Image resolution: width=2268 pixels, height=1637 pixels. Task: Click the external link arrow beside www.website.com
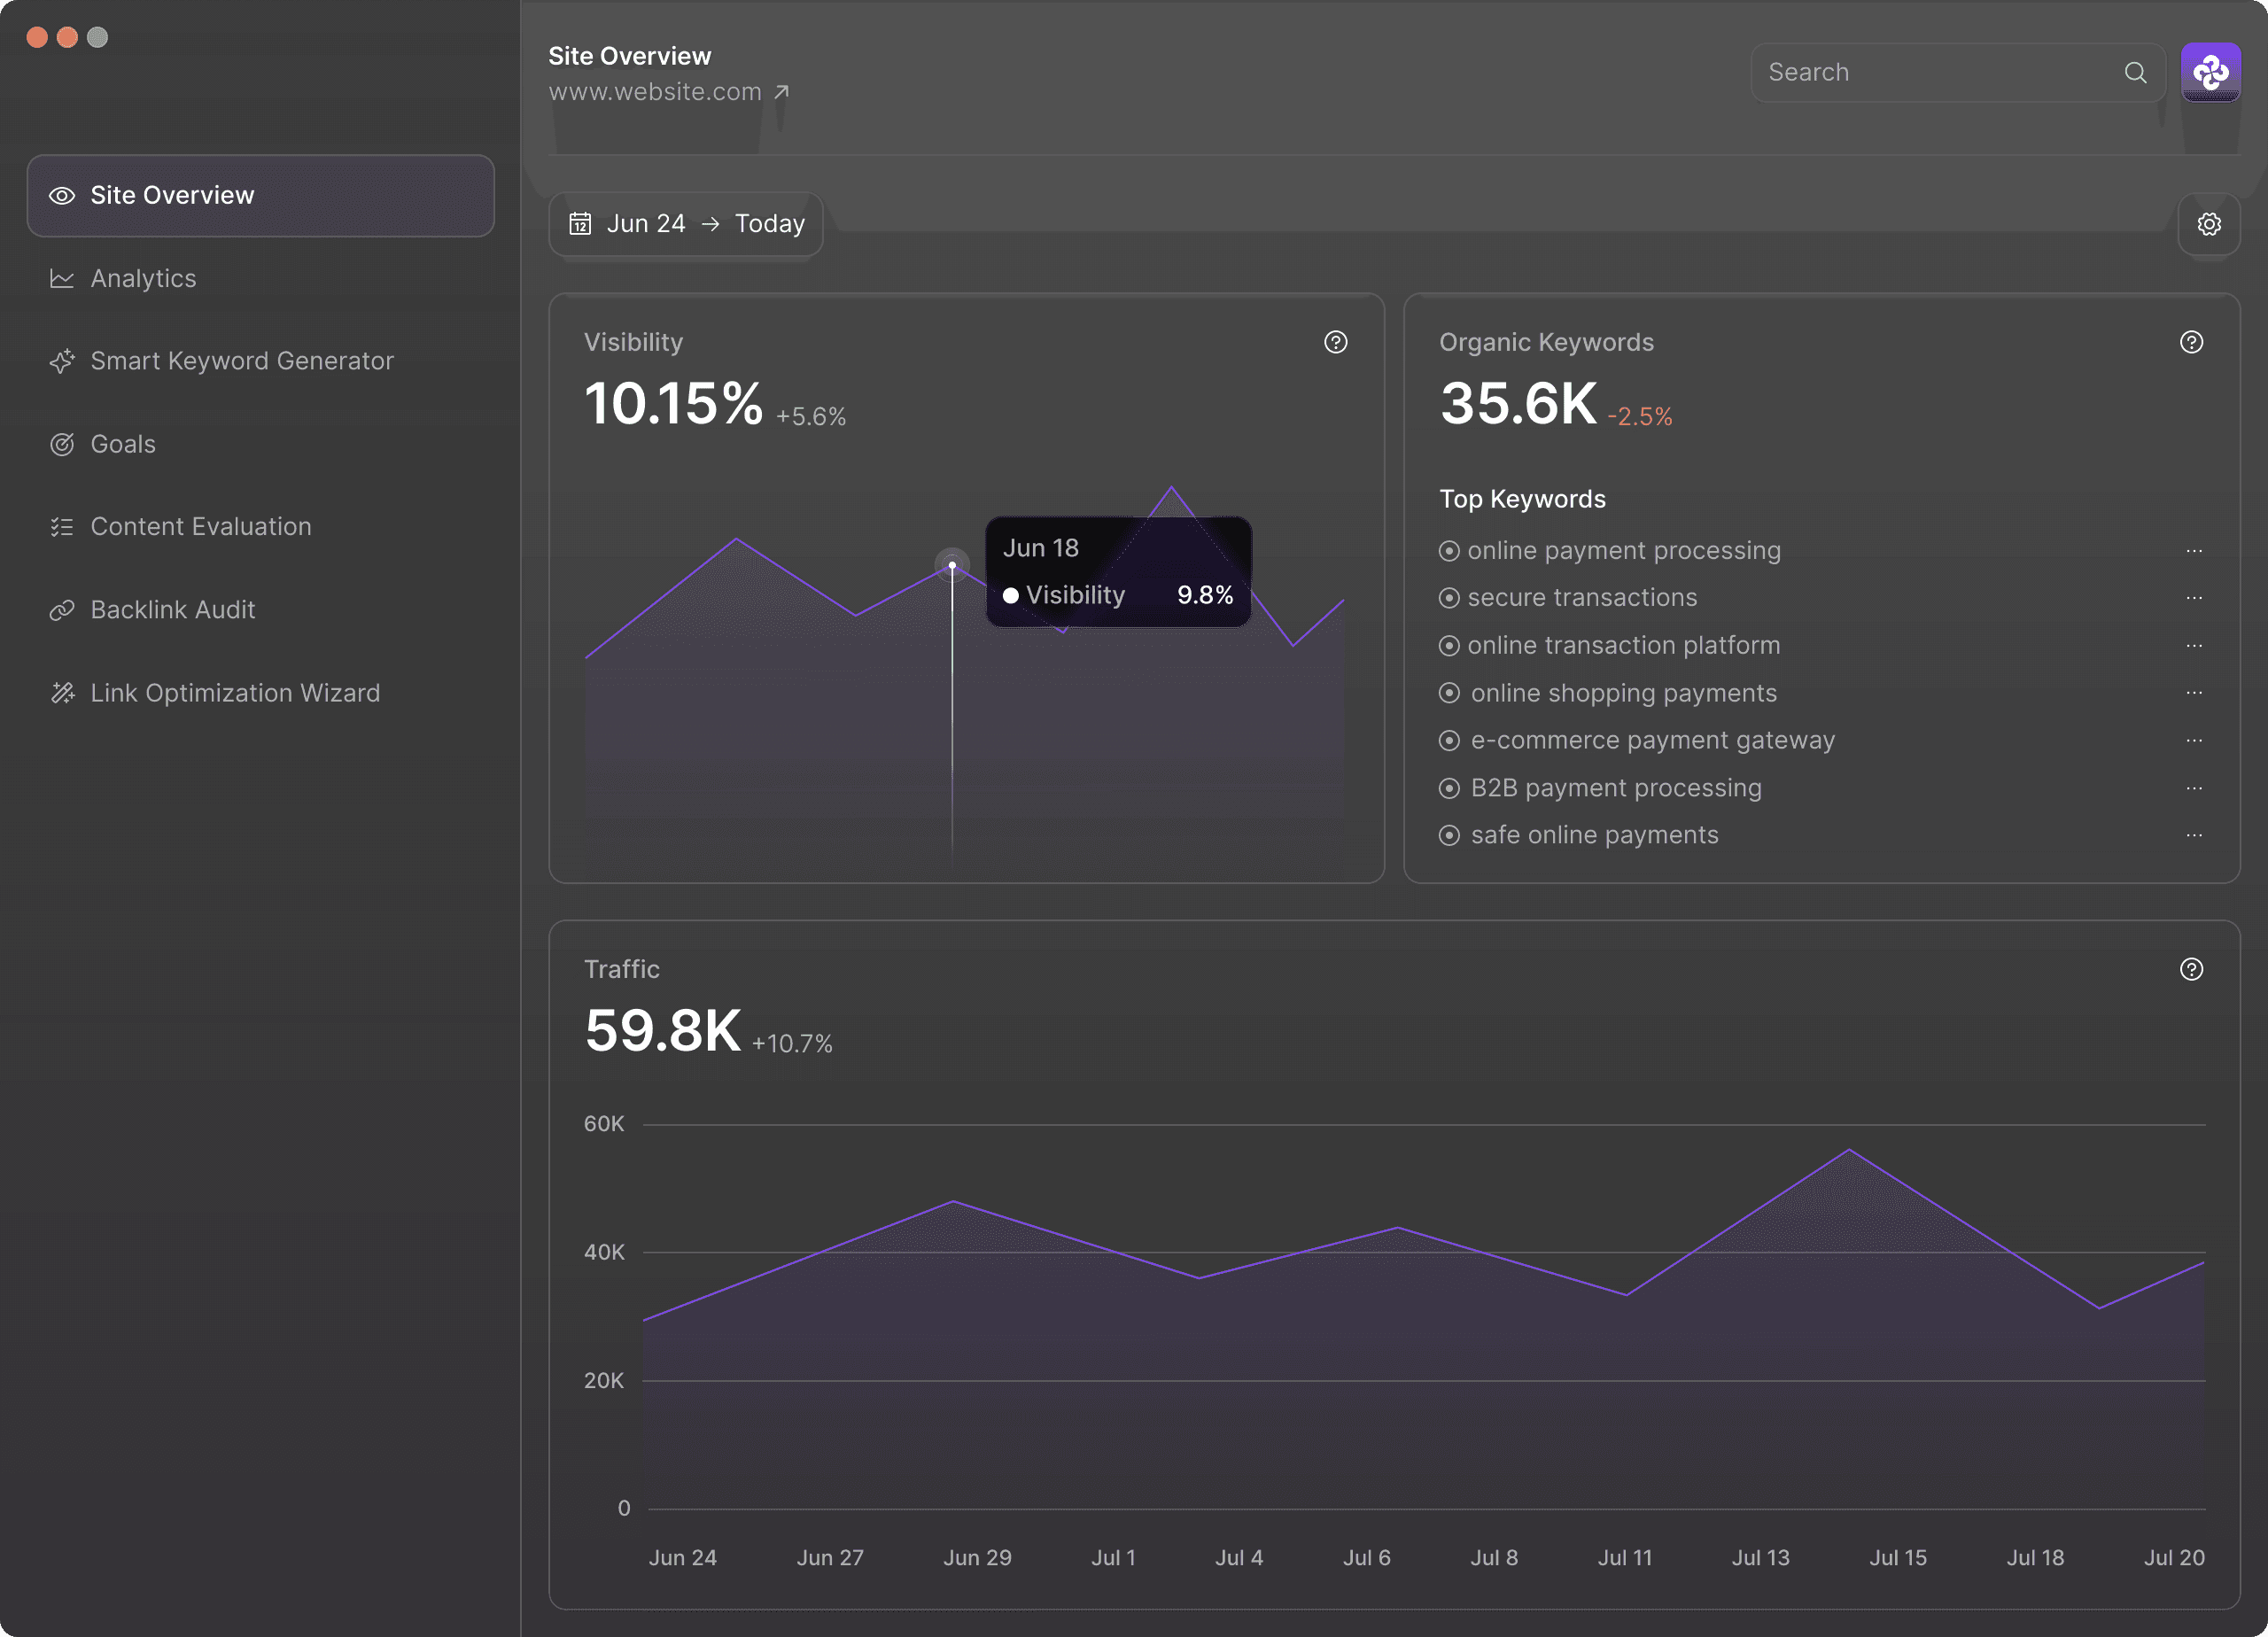click(782, 92)
